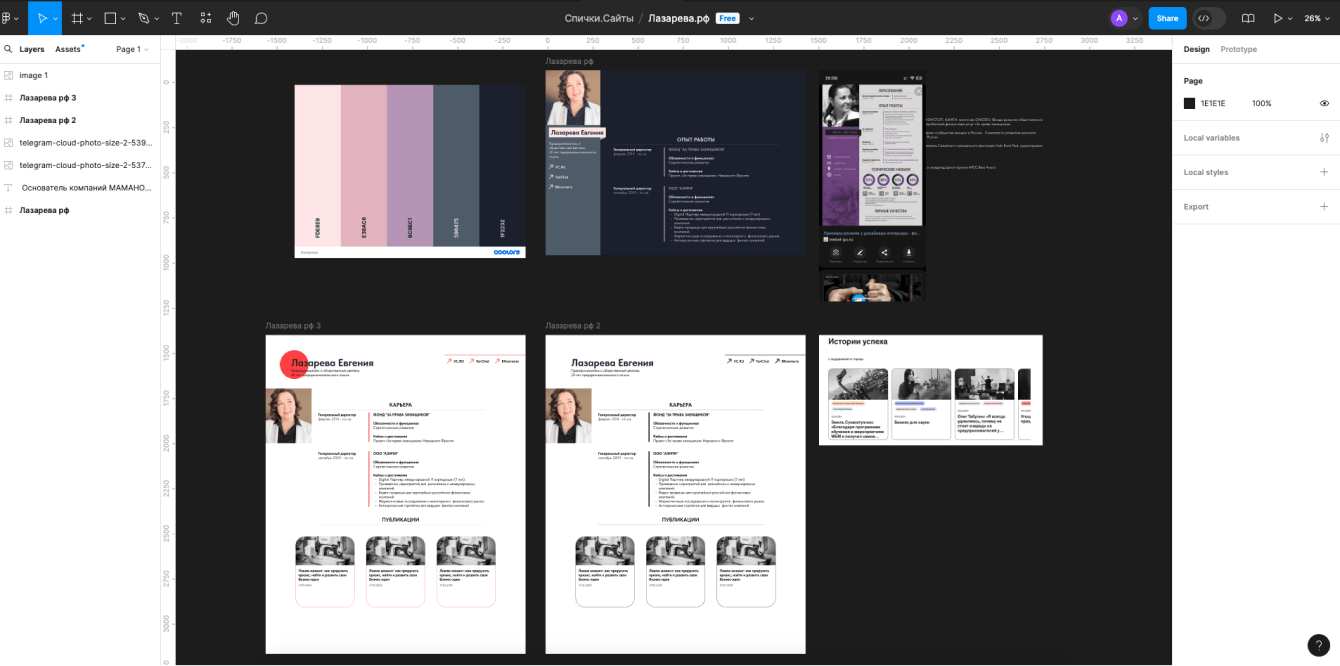The width and height of the screenshot is (1340, 666).
Task: Open the Page 1 dropdown
Action: coord(132,49)
